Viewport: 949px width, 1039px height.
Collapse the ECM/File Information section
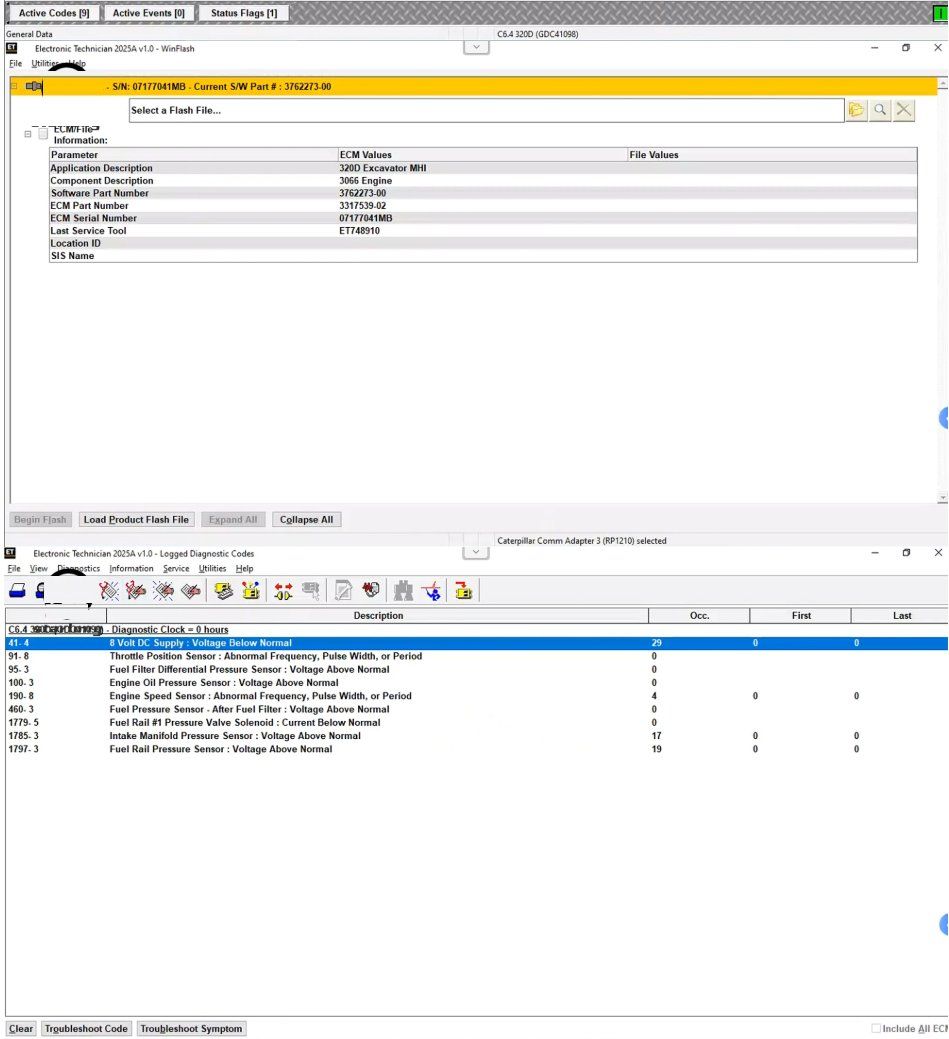28,134
